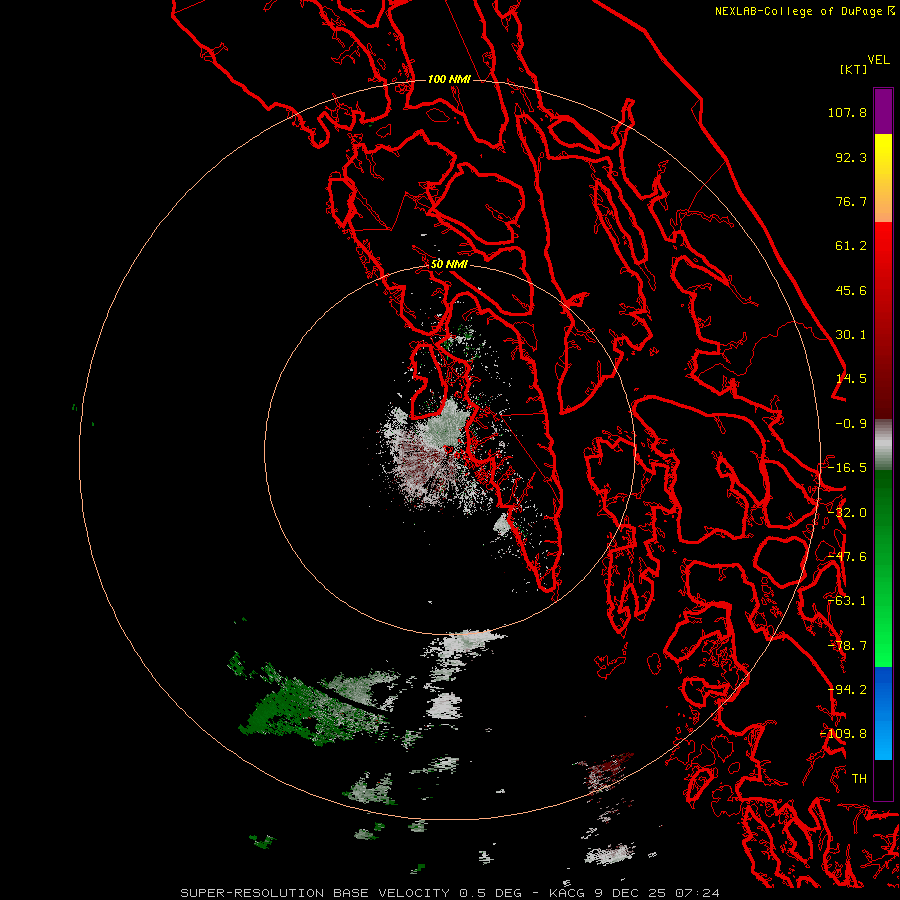Click the -63.1 legend value
The image size is (900, 900).
tap(847, 601)
